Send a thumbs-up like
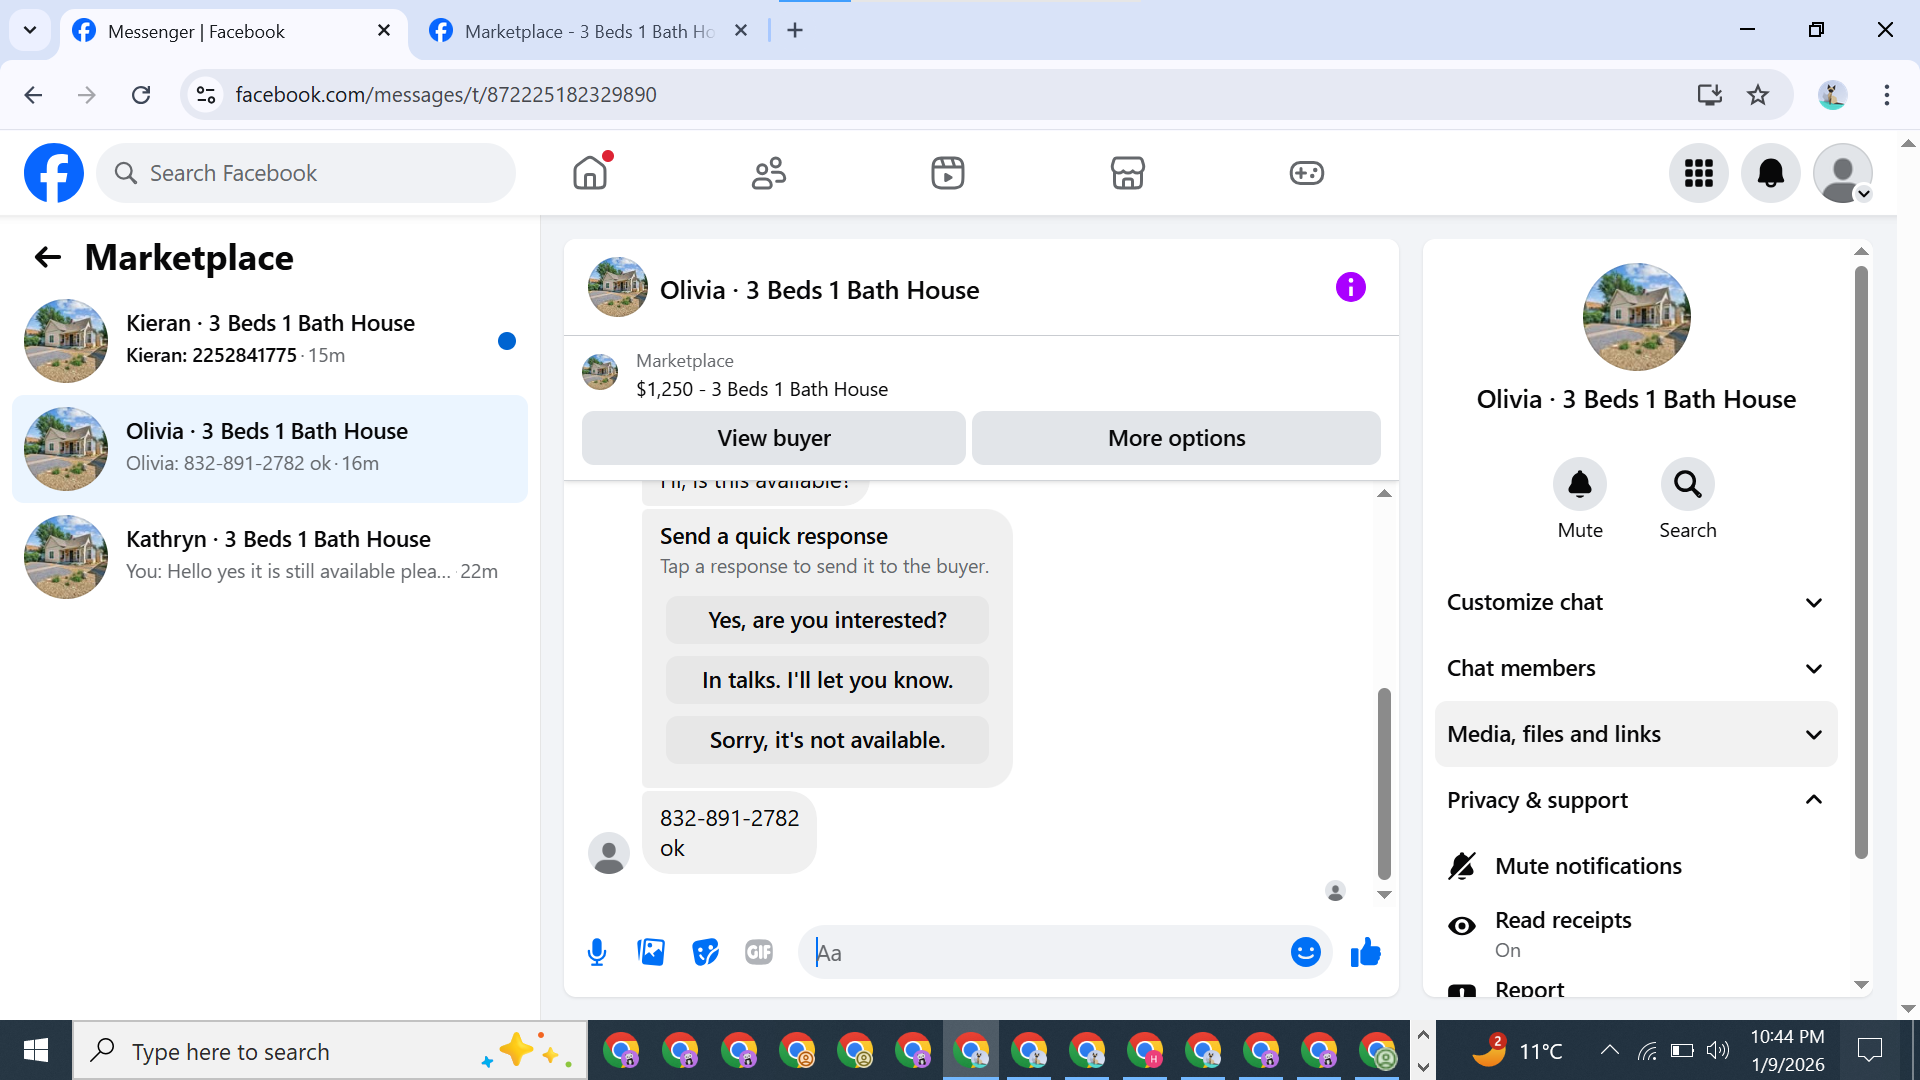Screen dimensions: 1920x1080 [x=1365, y=952]
